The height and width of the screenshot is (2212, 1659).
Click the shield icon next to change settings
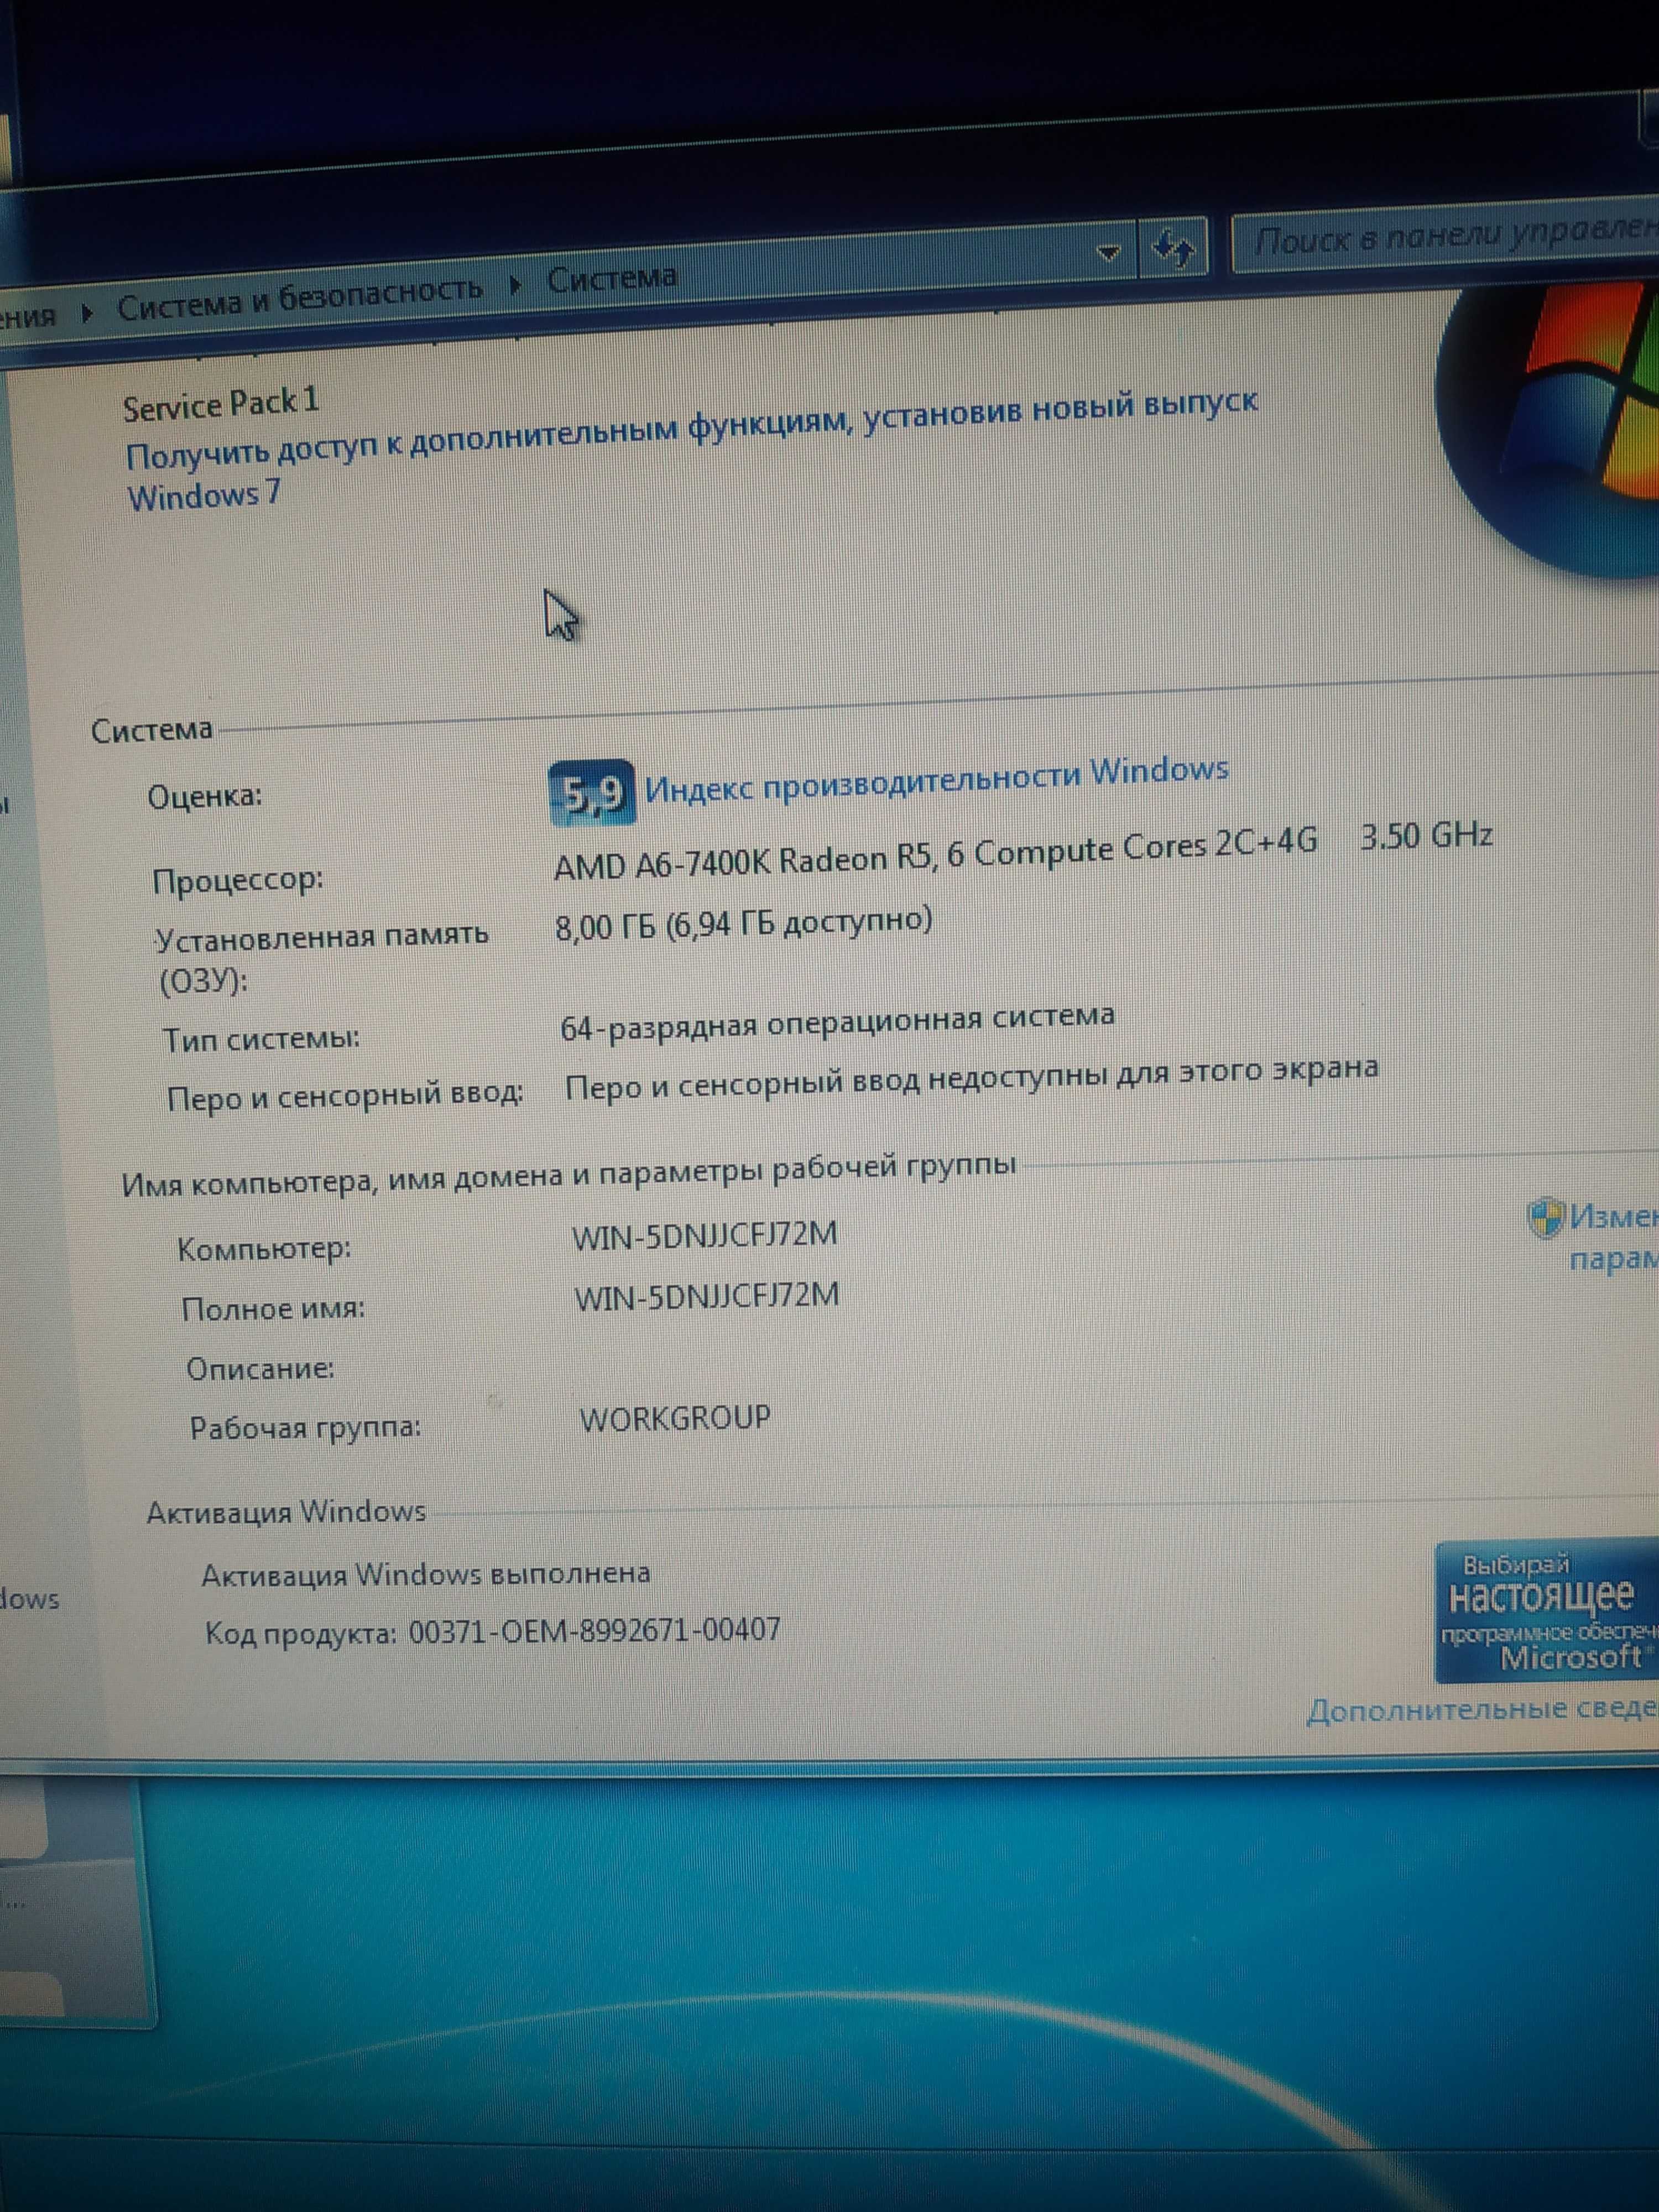pyautogui.click(x=1545, y=1219)
